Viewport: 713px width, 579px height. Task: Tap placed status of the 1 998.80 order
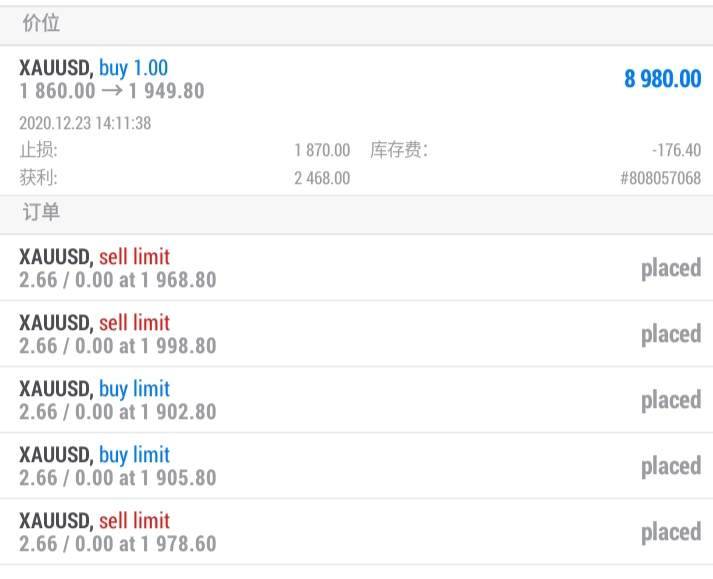tap(670, 334)
